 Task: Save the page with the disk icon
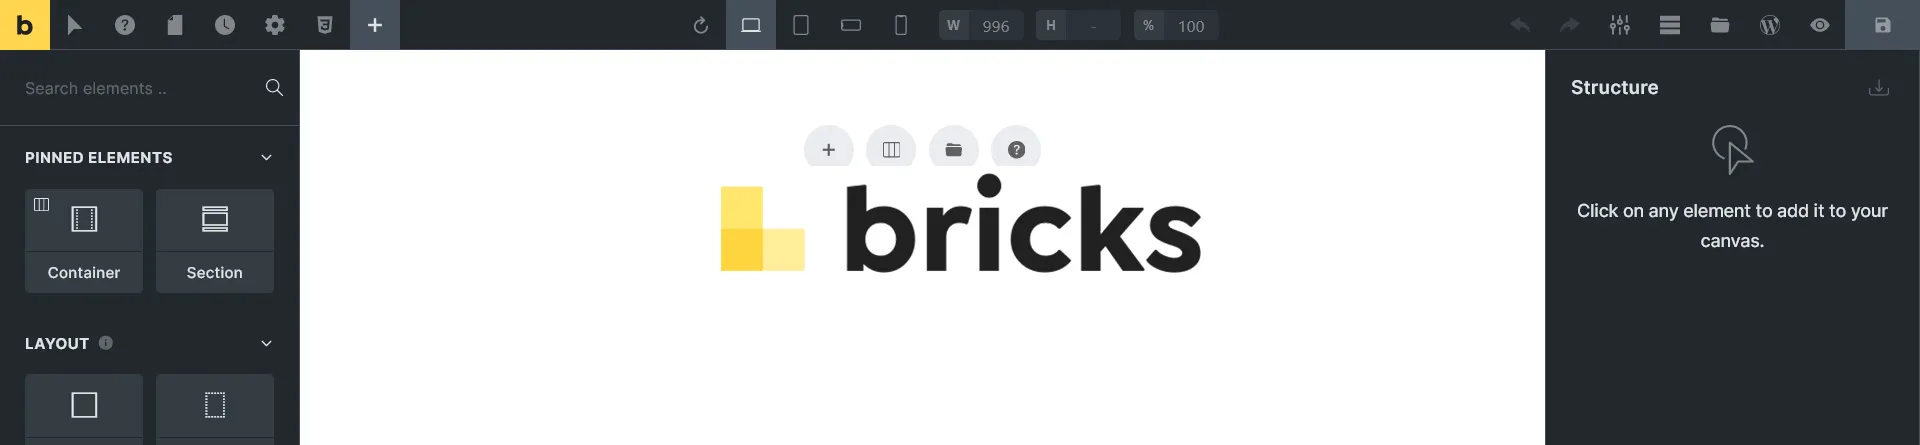tap(1883, 25)
